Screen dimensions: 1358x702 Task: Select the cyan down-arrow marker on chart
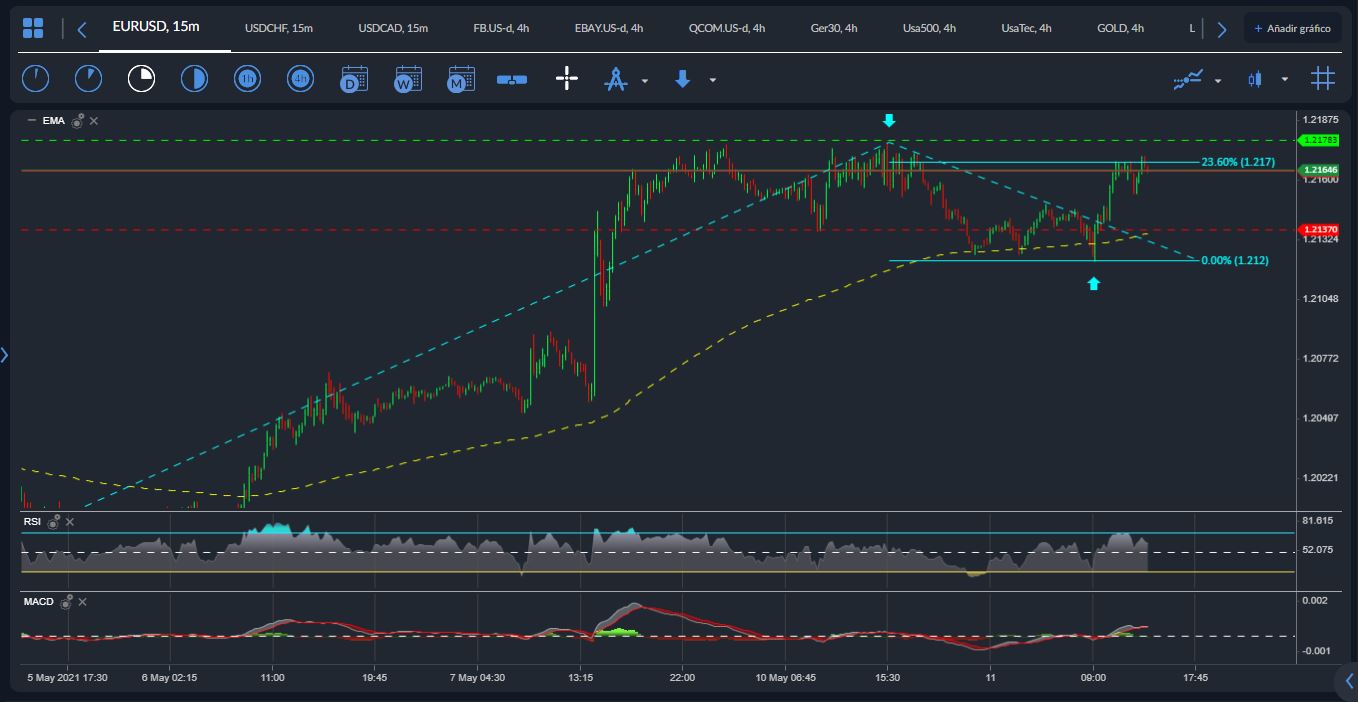click(889, 121)
